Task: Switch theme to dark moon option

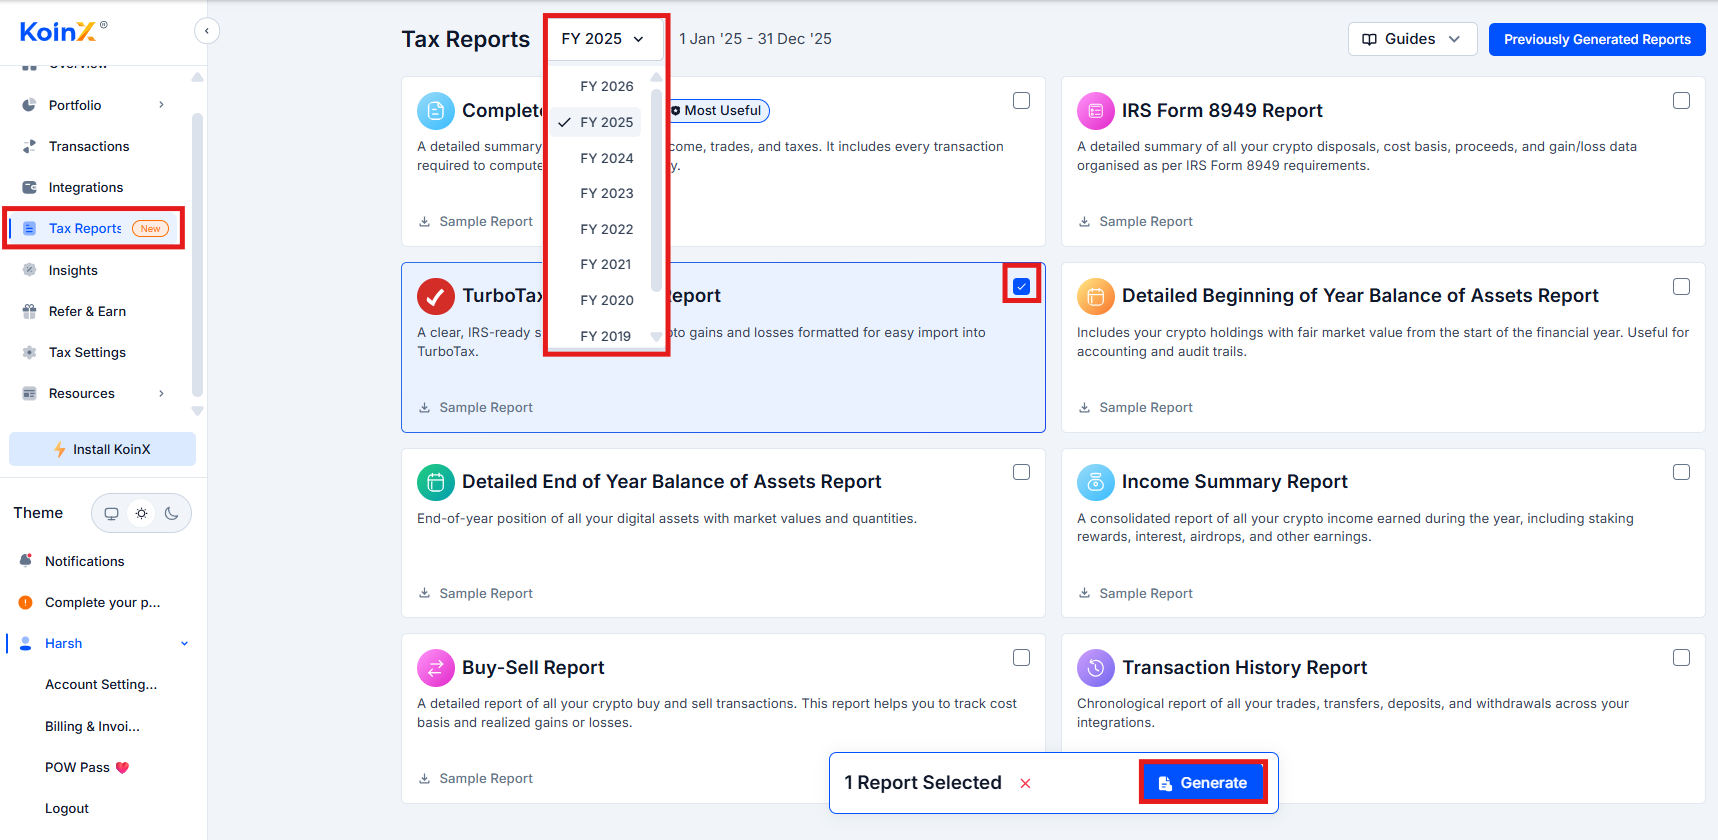Action: click(x=171, y=513)
